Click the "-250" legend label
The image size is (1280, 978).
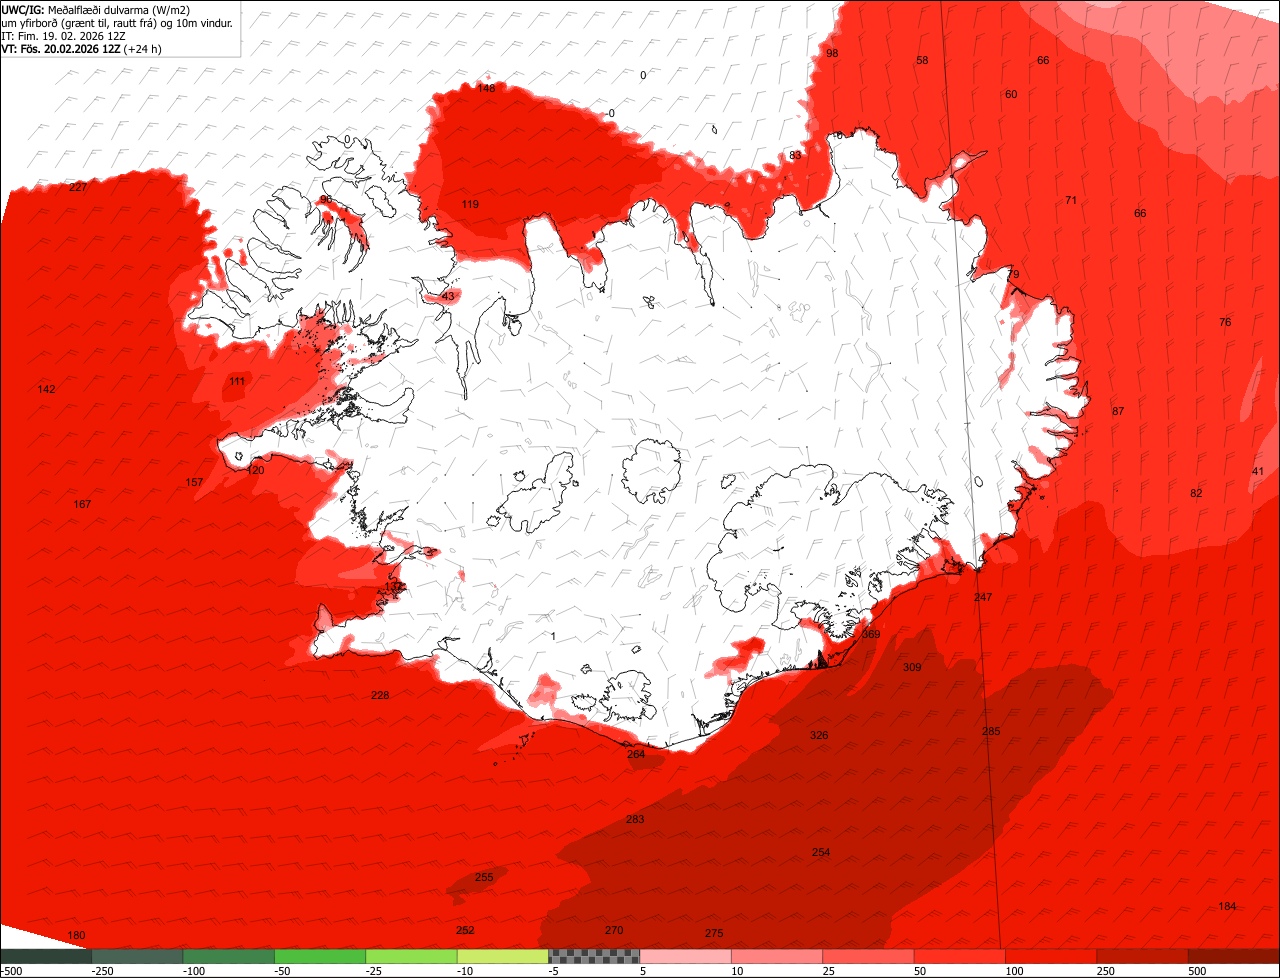(101, 971)
